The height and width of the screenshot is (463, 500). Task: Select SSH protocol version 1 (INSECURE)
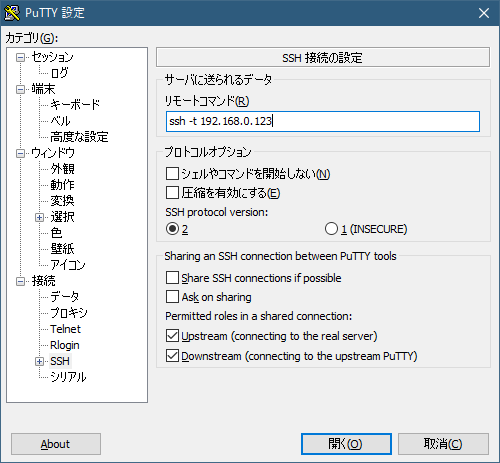[331, 229]
